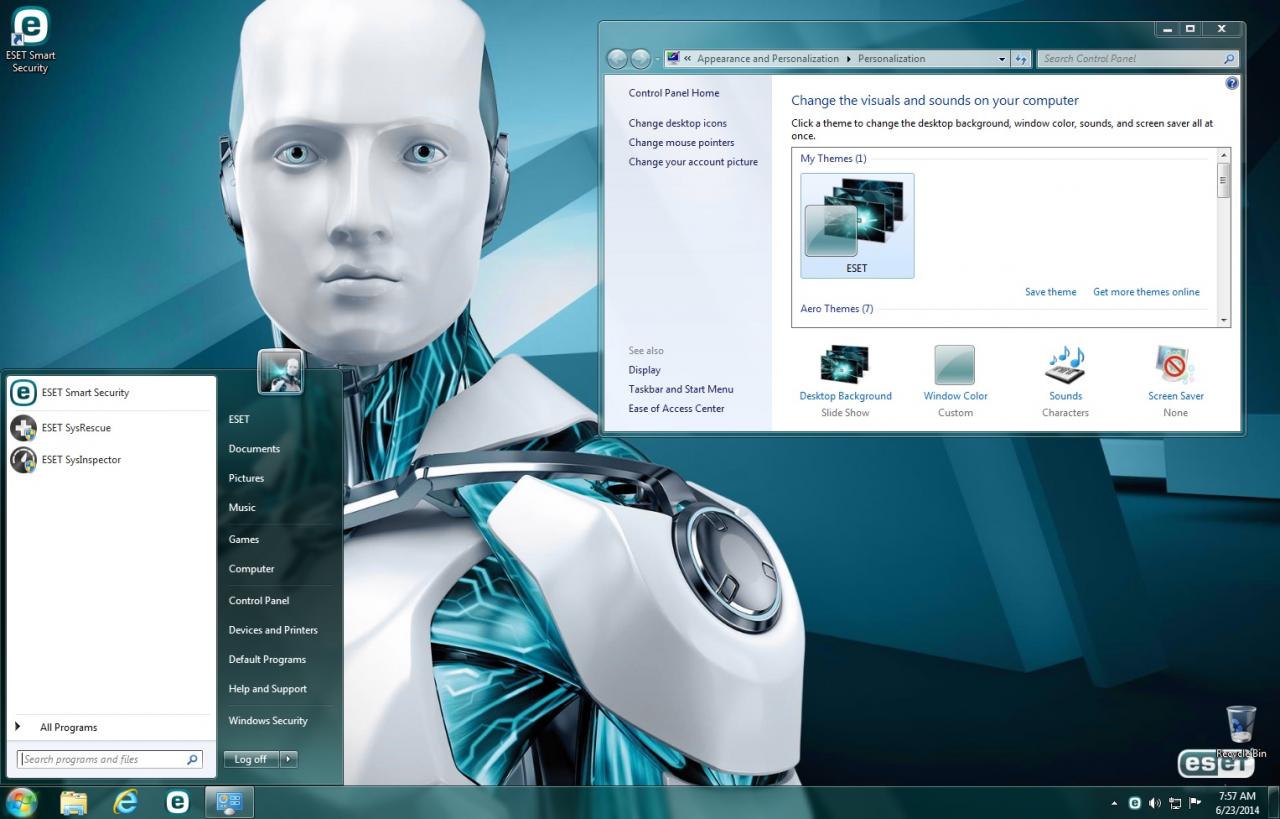
Task: Open Games from the Start menu
Action: pos(244,539)
